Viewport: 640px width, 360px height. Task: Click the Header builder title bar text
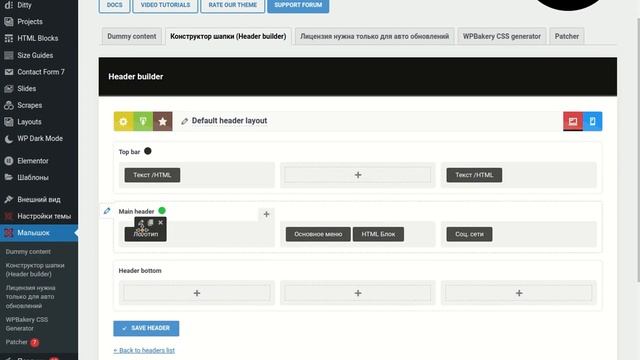tap(136, 77)
